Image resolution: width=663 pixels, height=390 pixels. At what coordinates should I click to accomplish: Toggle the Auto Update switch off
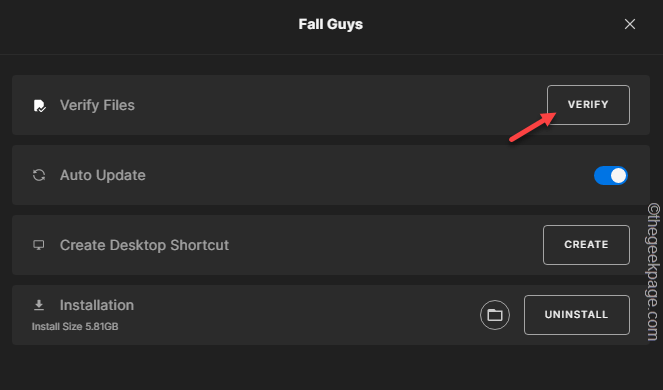[x=611, y=176]
